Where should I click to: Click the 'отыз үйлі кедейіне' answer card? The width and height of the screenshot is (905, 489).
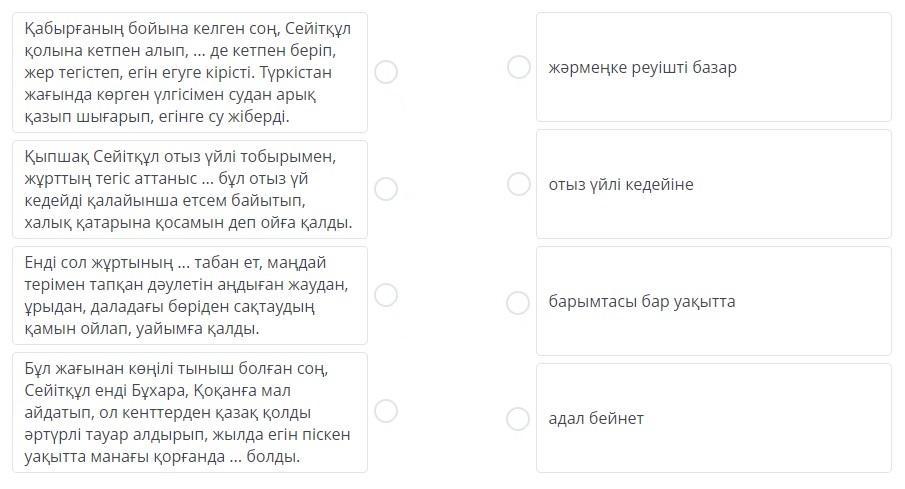(x=713, y=184)
